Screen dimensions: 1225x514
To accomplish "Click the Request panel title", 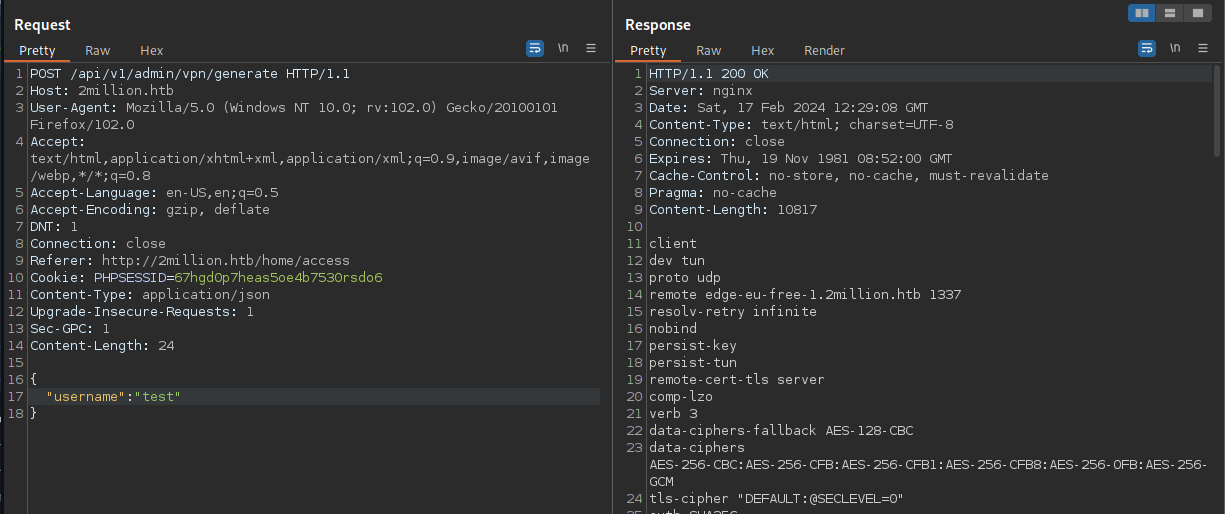I will pos(42,24).
